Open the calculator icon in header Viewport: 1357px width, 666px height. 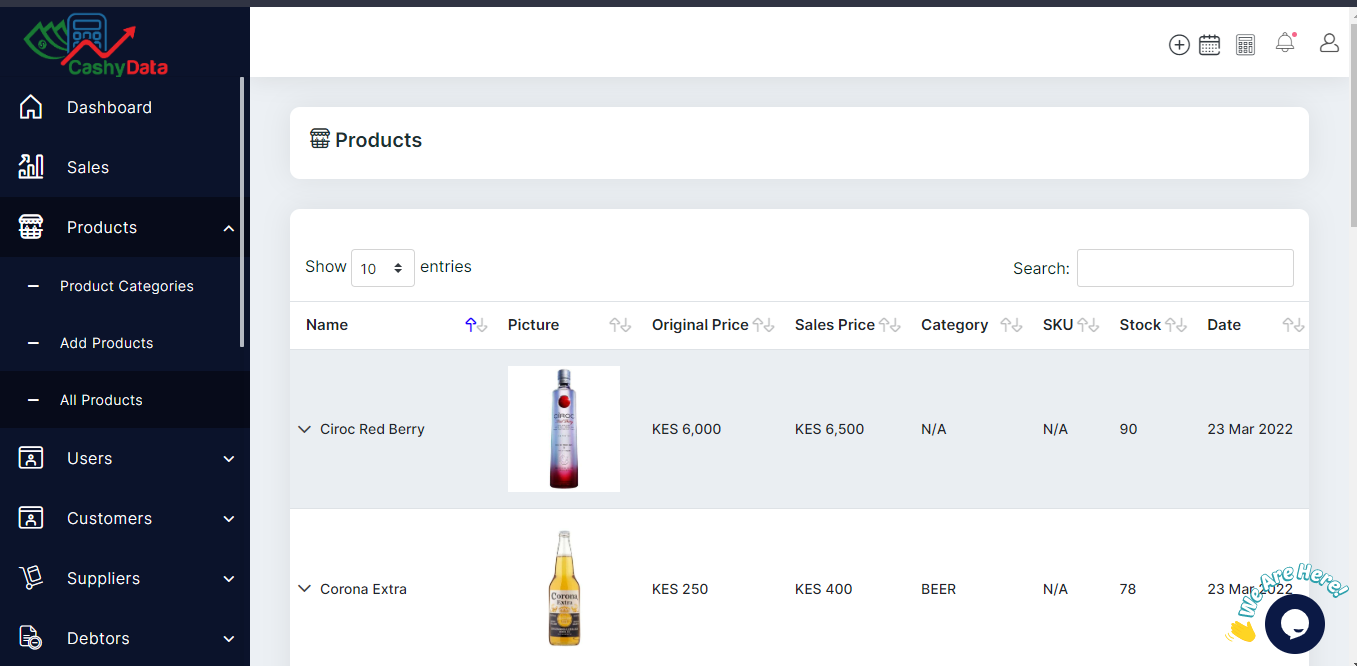(x=1245, y=45)
